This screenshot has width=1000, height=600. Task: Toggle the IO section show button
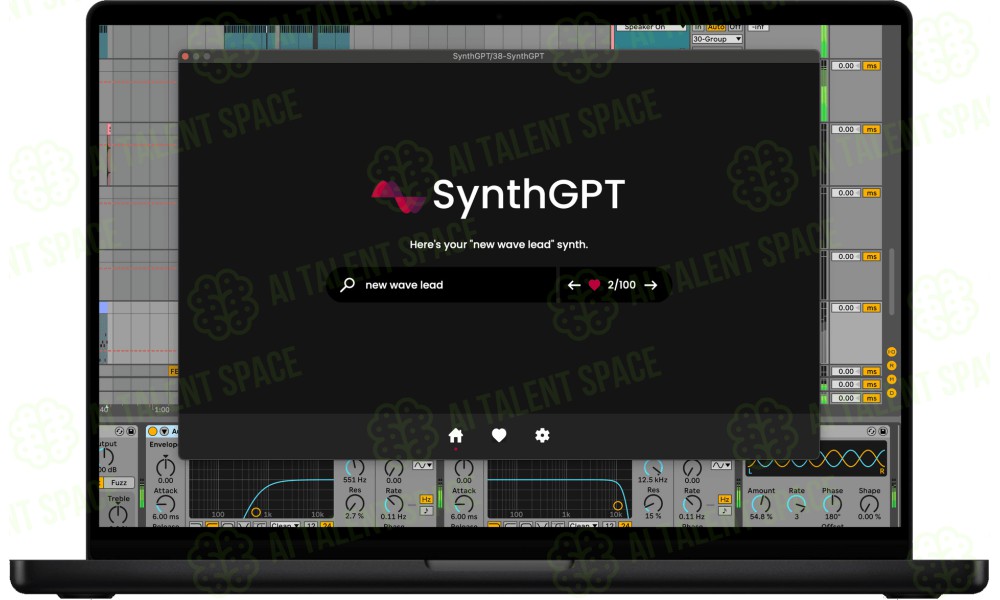click(x=892, y=352)
